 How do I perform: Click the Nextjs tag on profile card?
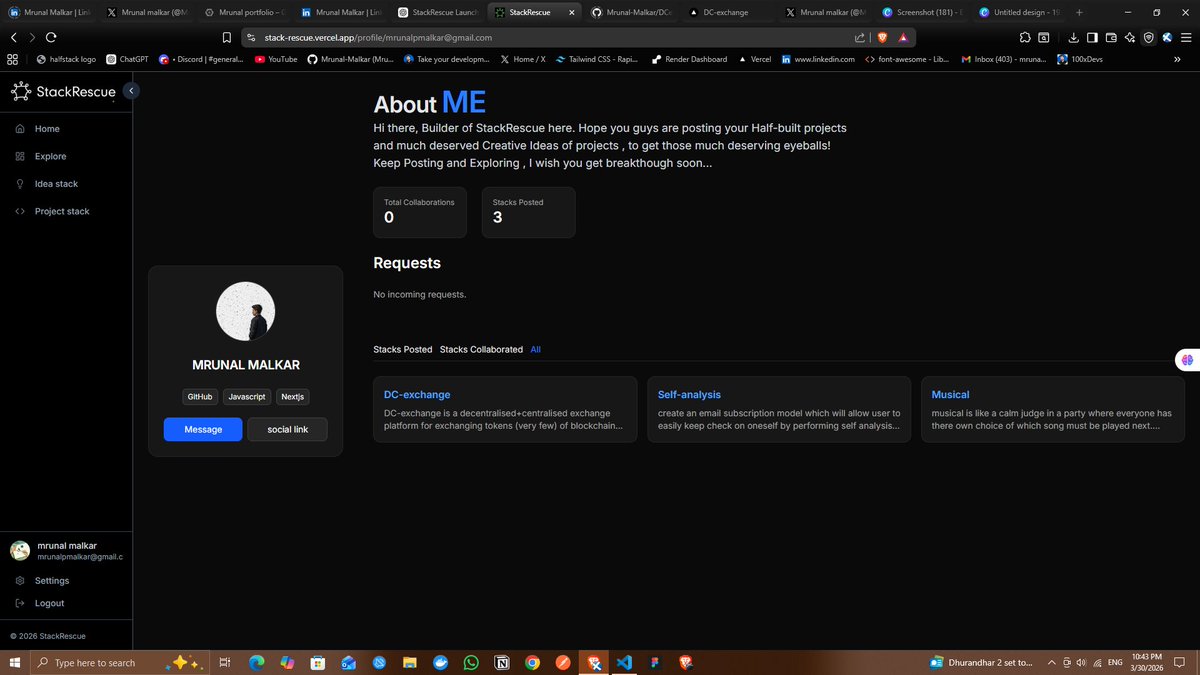click(x=293, y=397)
